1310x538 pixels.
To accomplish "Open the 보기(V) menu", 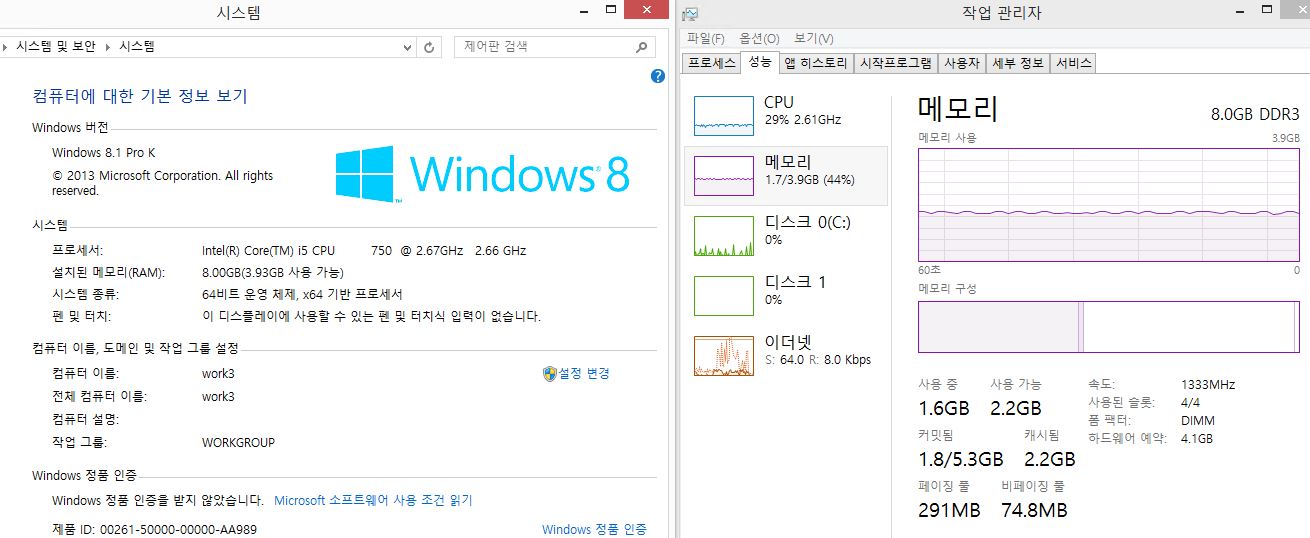I will tap(813, 38).
